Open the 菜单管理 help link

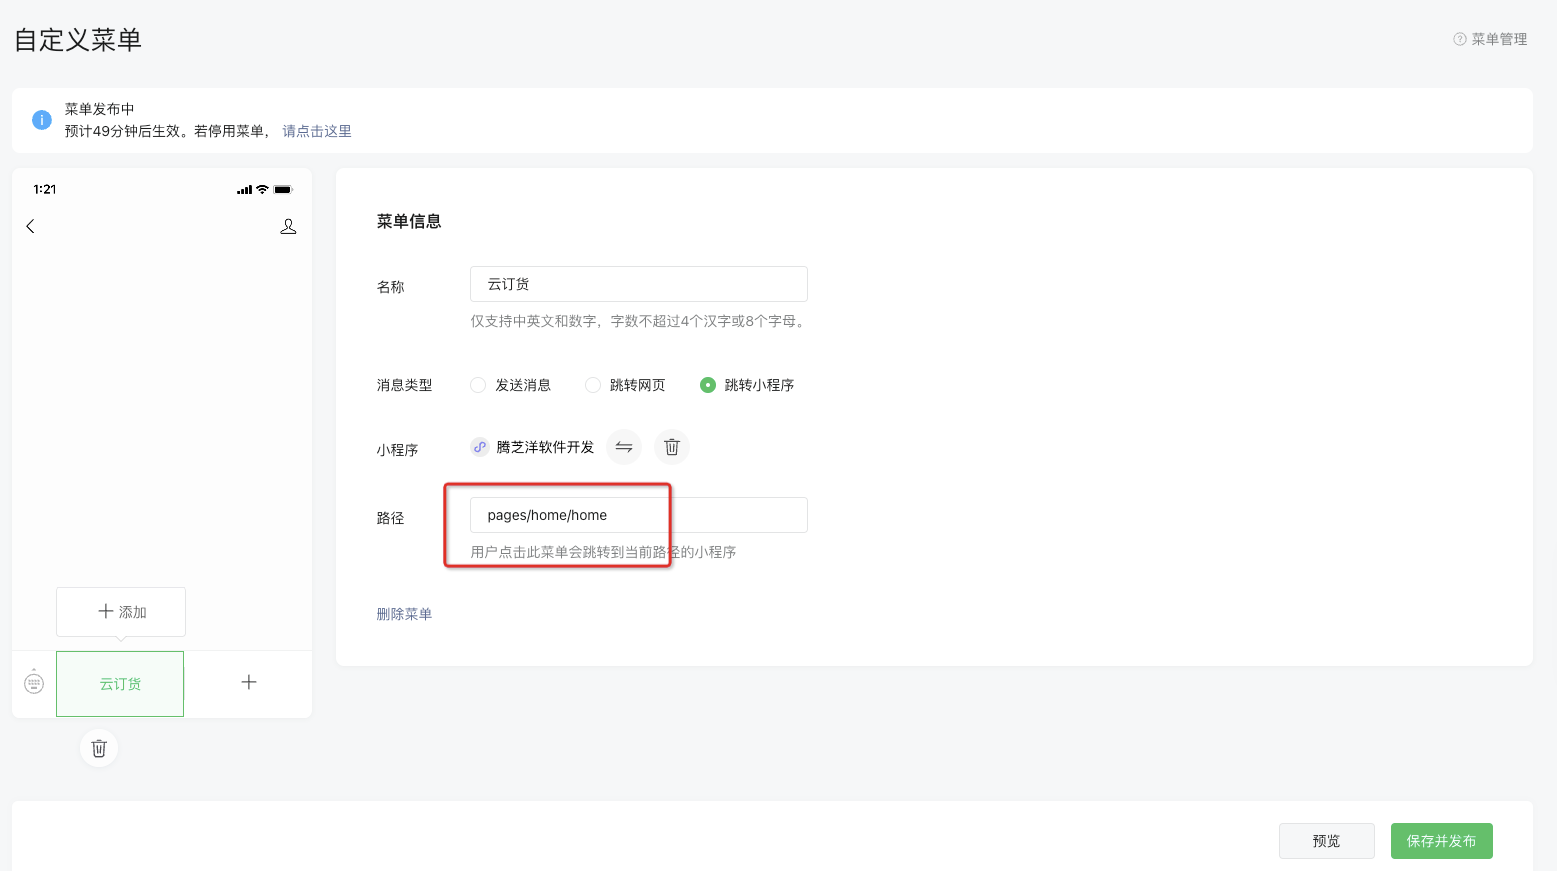click(1499, 39)
